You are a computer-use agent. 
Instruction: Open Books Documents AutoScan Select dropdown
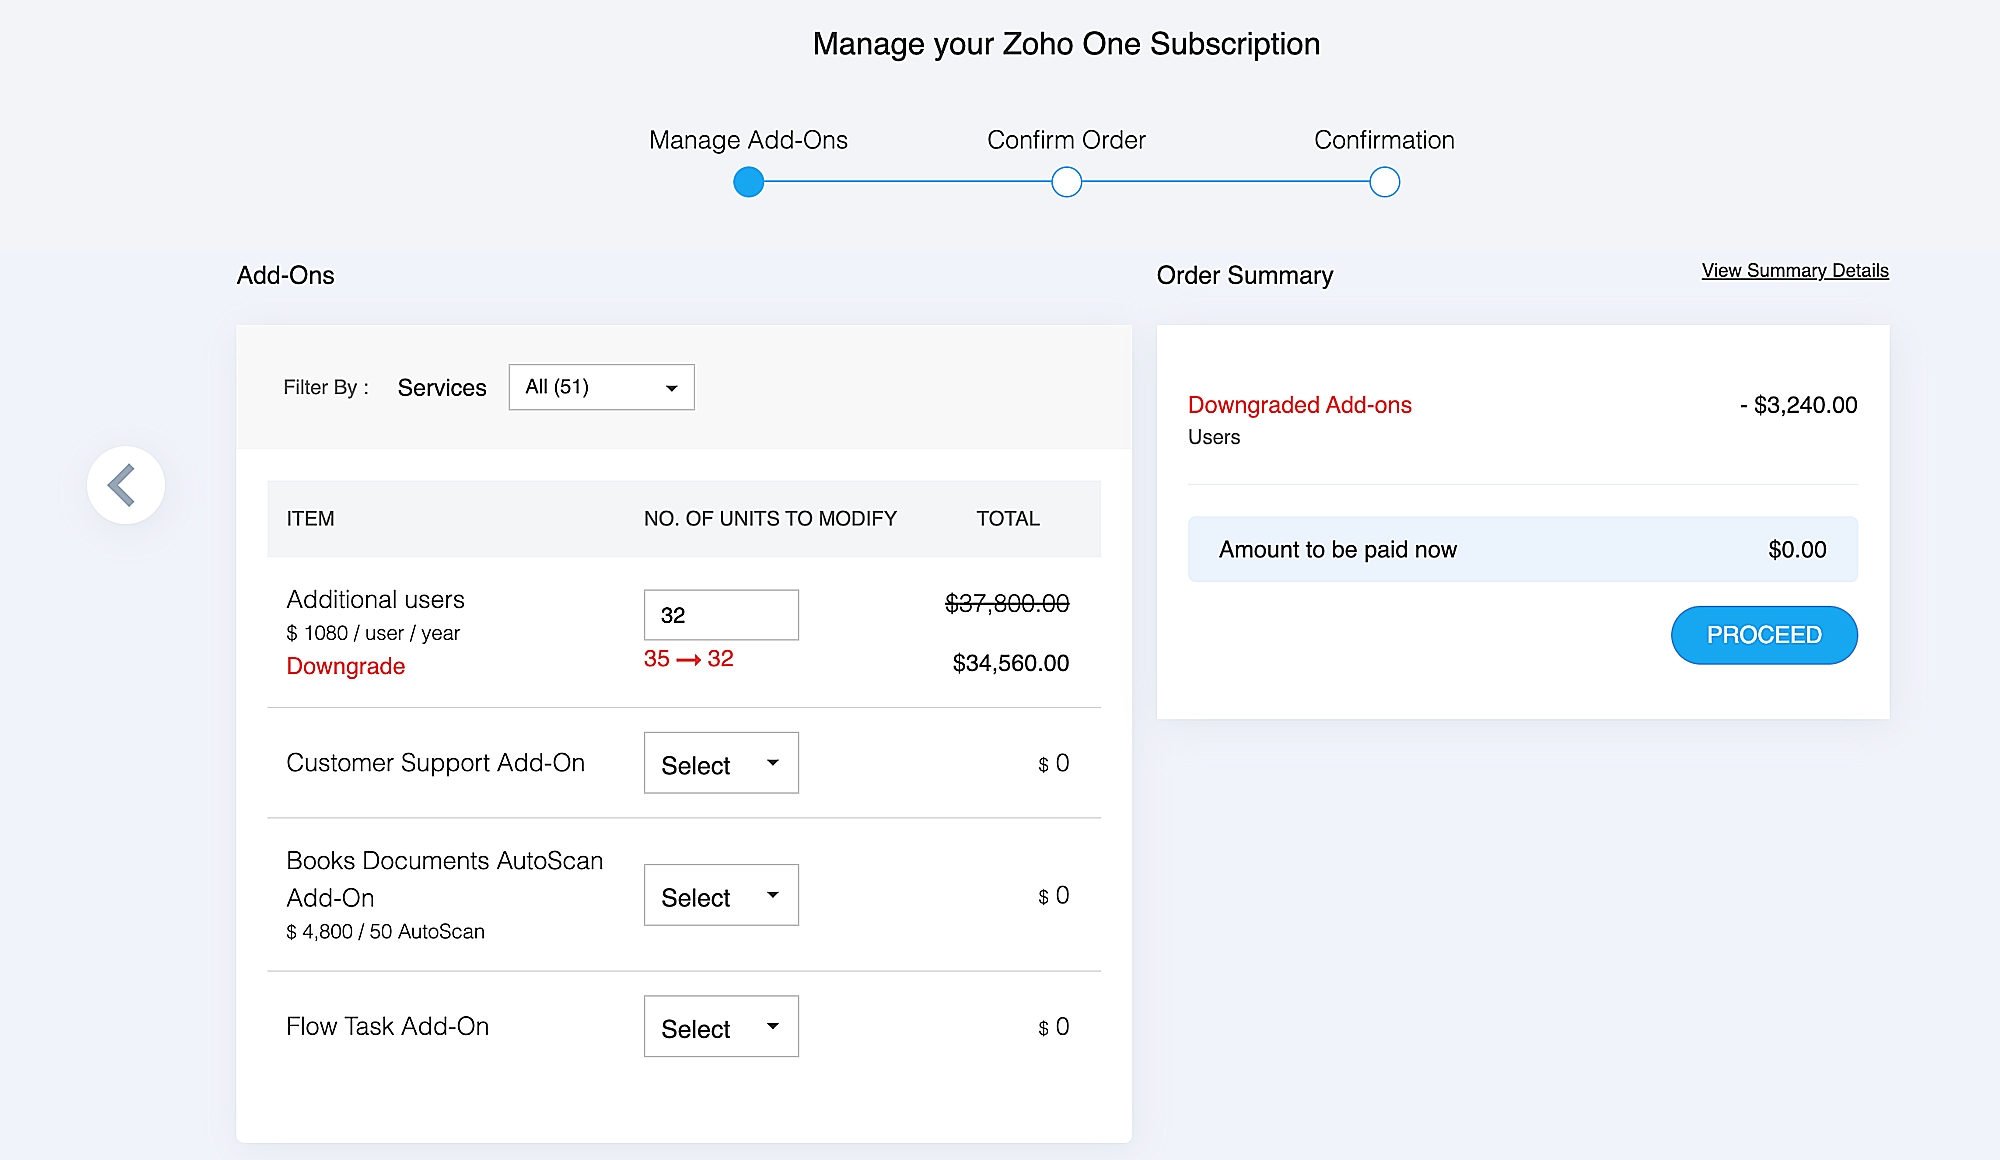pos(721,895)
